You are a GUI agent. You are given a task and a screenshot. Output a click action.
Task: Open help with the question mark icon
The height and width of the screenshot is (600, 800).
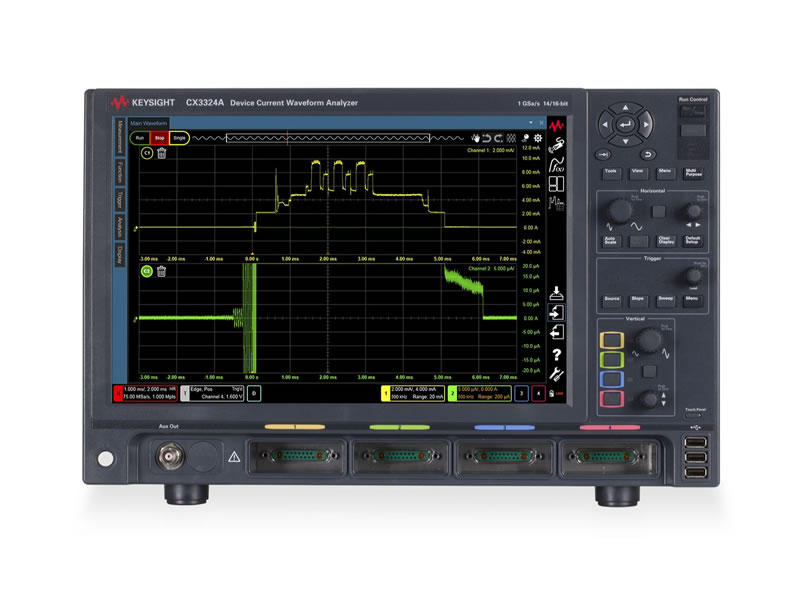coord(557,354)
